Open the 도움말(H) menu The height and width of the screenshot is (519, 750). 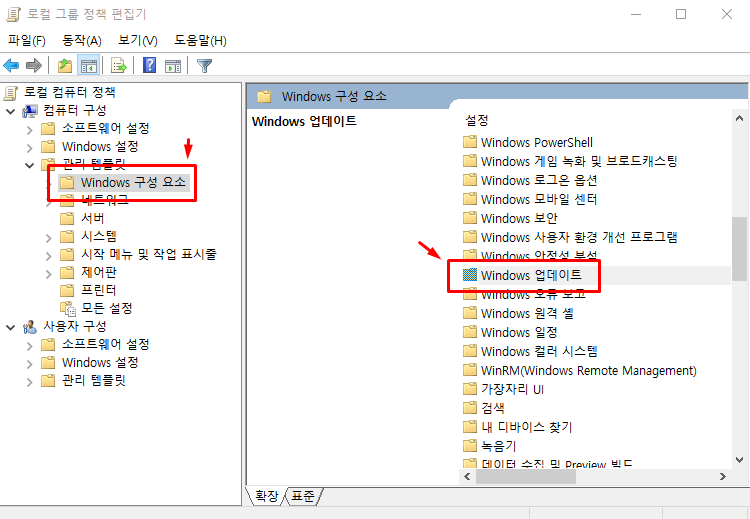(x=200, y=41)
